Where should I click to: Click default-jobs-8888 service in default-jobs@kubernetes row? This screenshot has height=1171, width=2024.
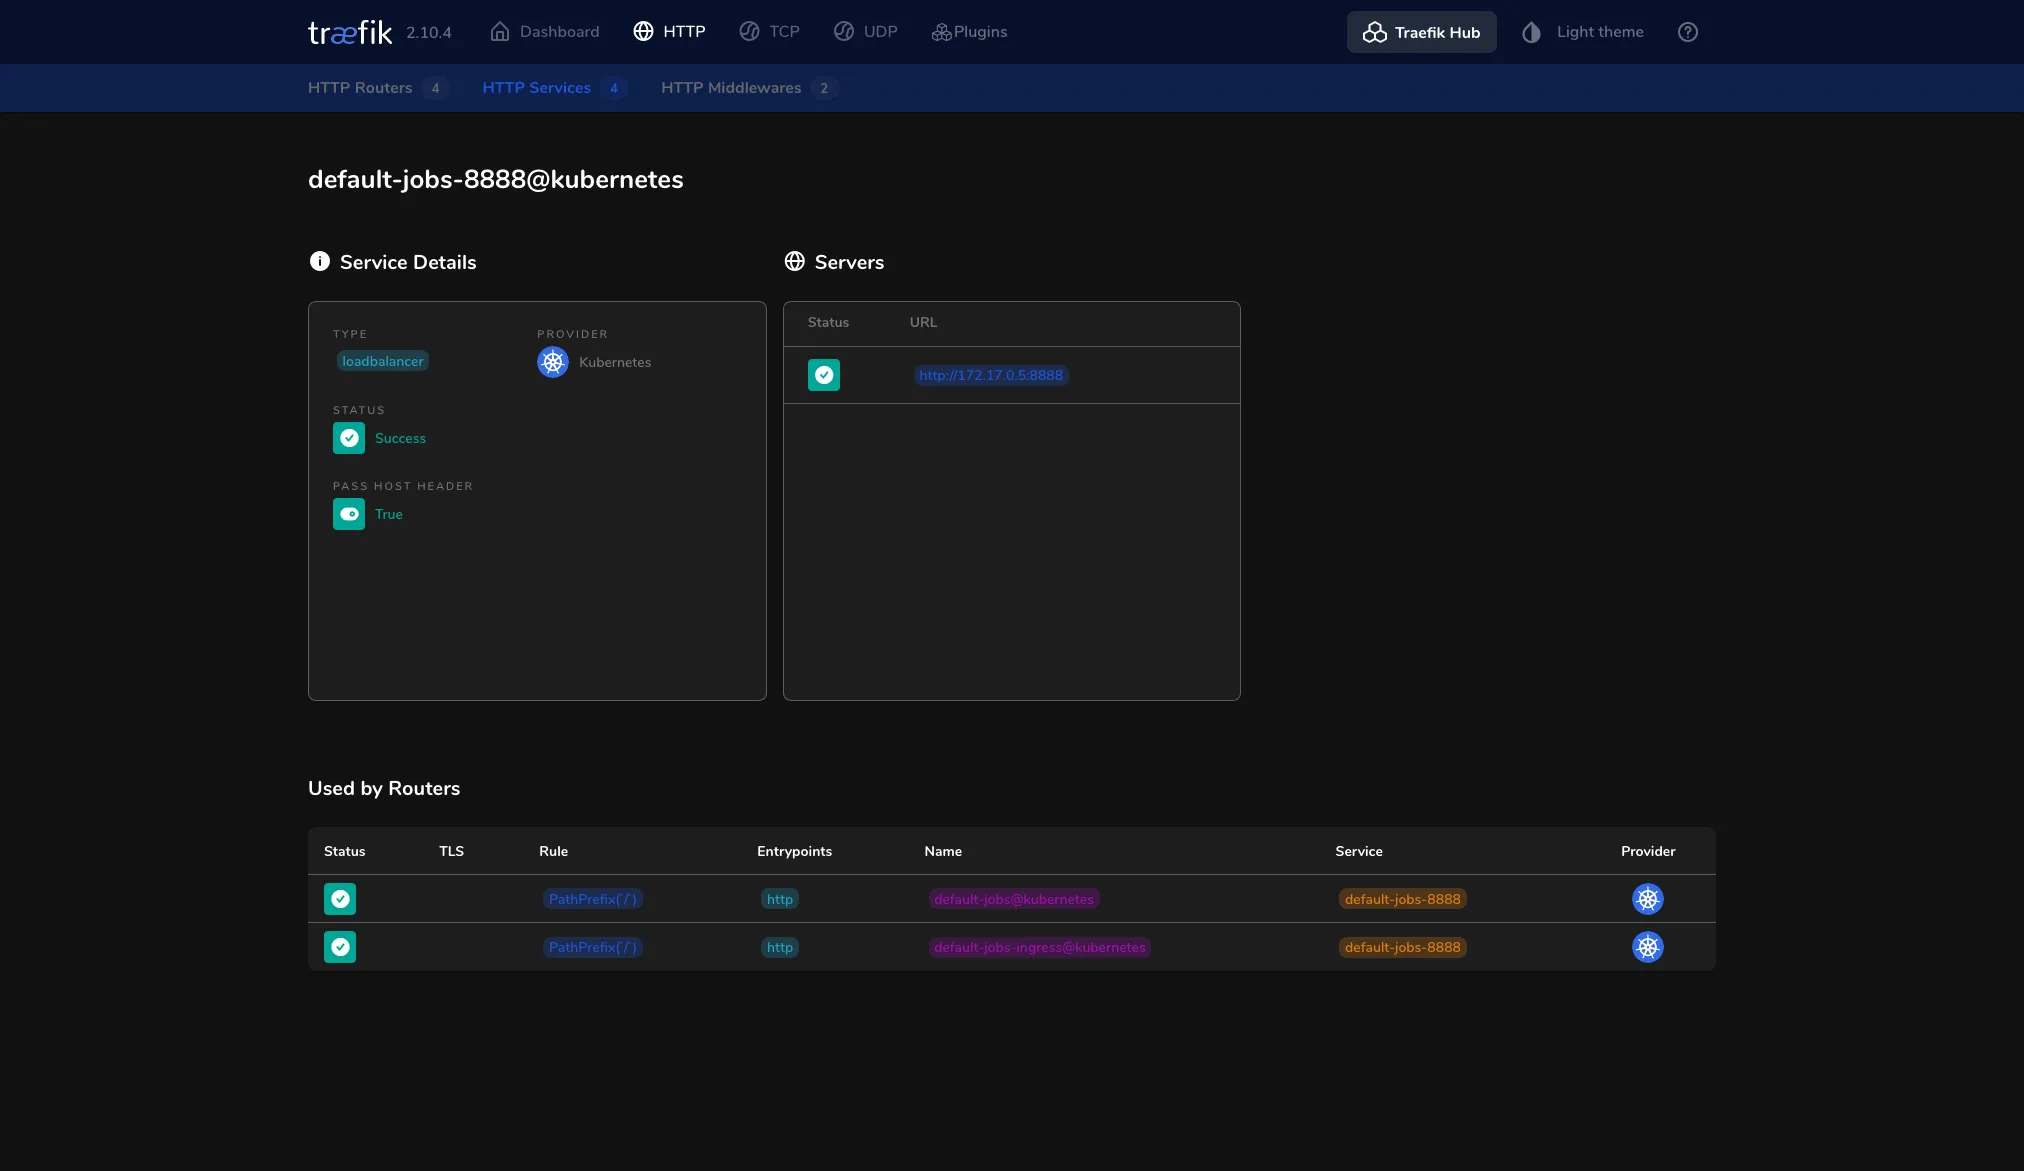tap(1403, 899)
